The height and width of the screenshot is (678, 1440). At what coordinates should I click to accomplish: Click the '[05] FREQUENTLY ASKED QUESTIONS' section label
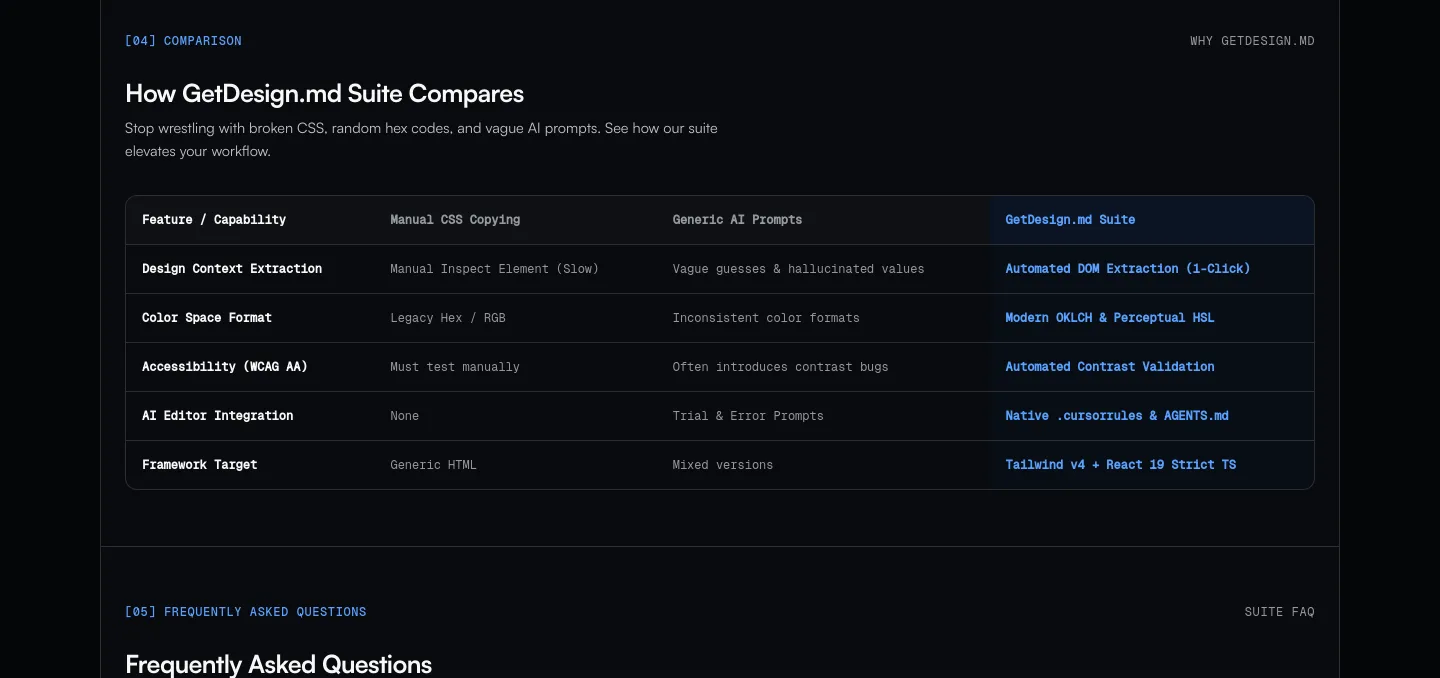(246, 612)
